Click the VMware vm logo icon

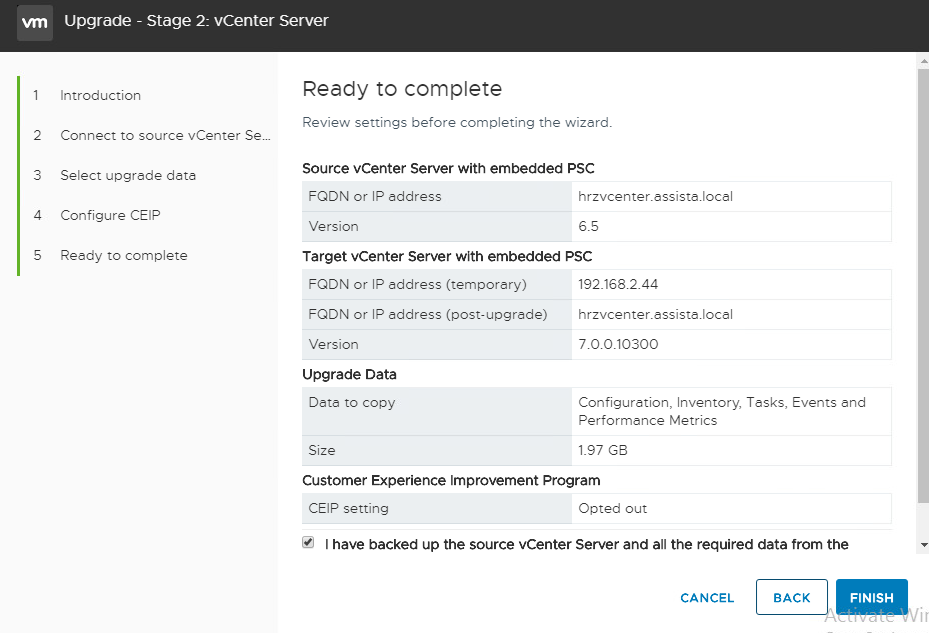coord(35,23)
